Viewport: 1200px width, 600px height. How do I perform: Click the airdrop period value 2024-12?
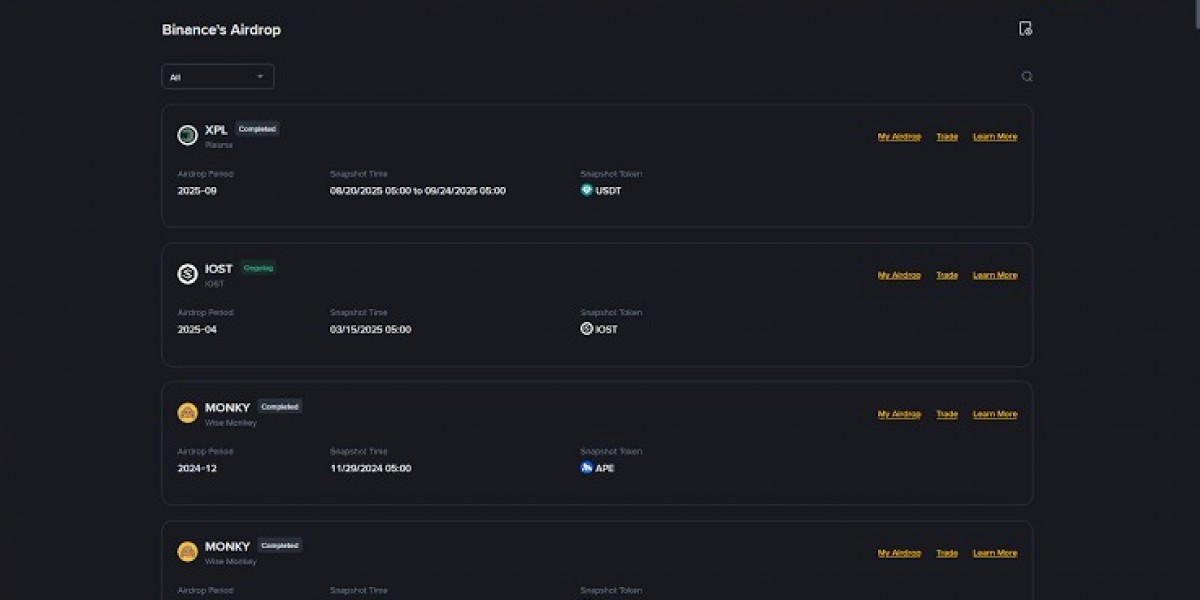197,468
